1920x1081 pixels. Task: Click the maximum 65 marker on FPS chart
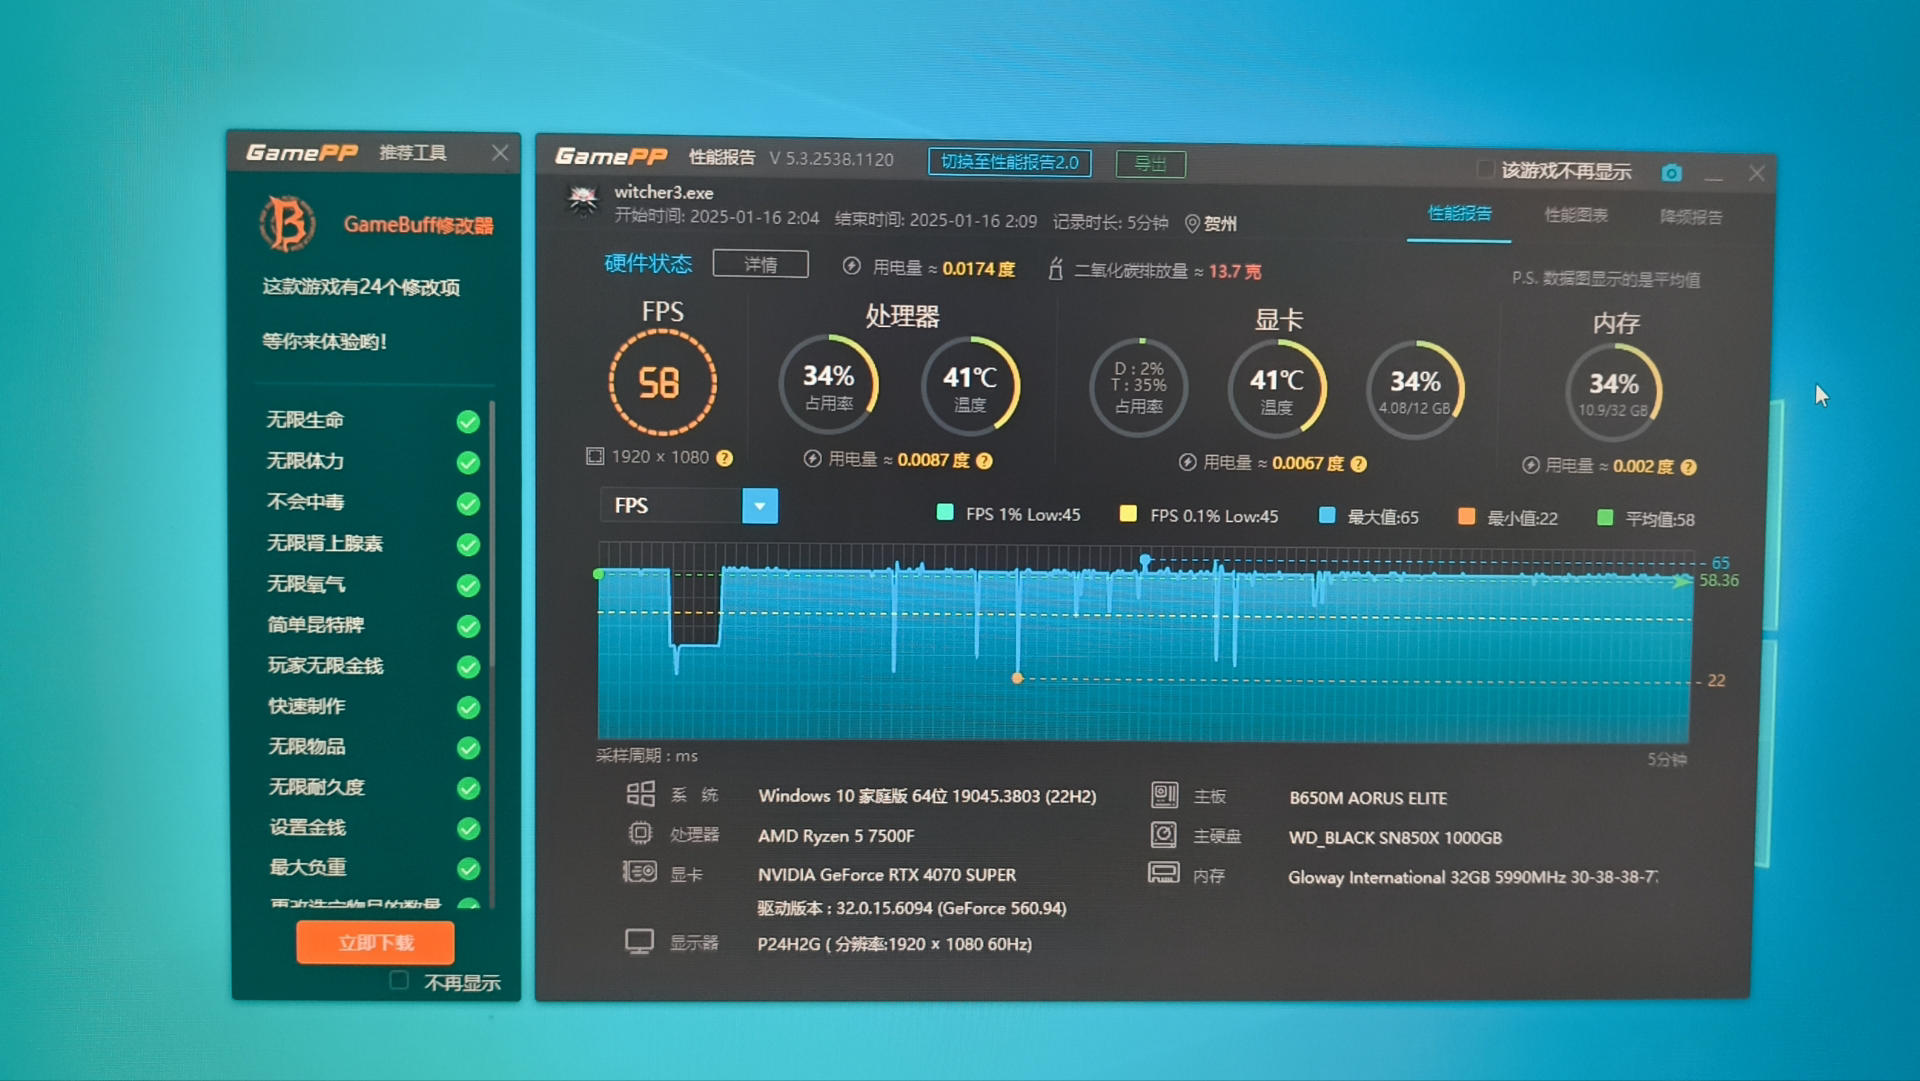coord(1146,560)
